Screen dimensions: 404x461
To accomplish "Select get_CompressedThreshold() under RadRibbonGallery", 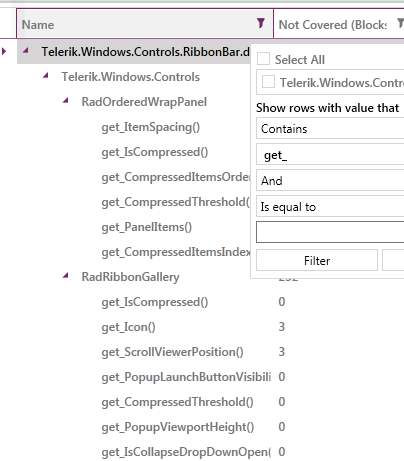I will pyautogui.click(x=177, y=402).
